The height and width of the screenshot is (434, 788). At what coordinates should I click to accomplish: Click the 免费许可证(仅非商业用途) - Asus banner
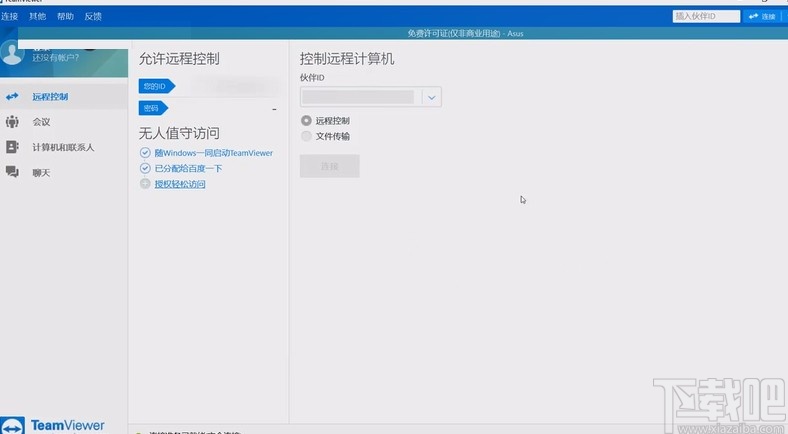click(x=465, y=34)
